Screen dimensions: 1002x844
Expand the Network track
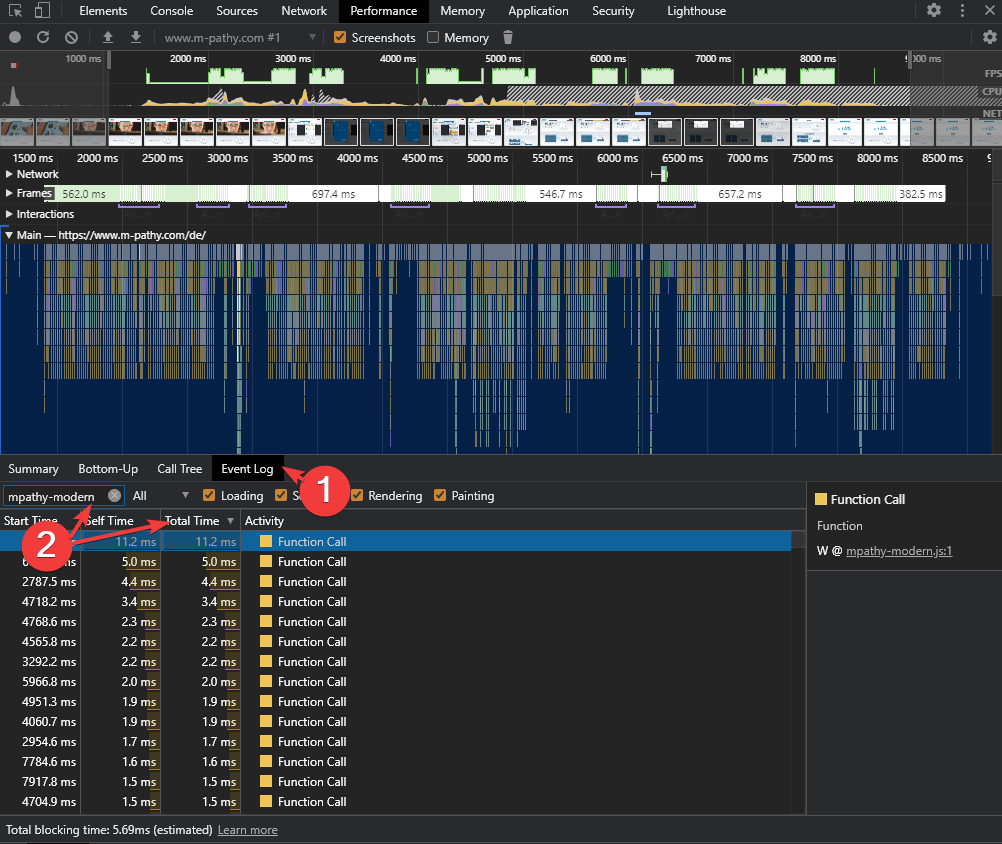tap(10, 174)
